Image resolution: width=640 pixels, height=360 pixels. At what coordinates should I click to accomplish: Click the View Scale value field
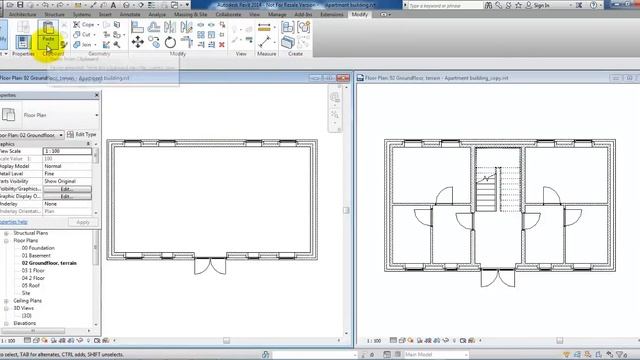click(x=67, y=151)
